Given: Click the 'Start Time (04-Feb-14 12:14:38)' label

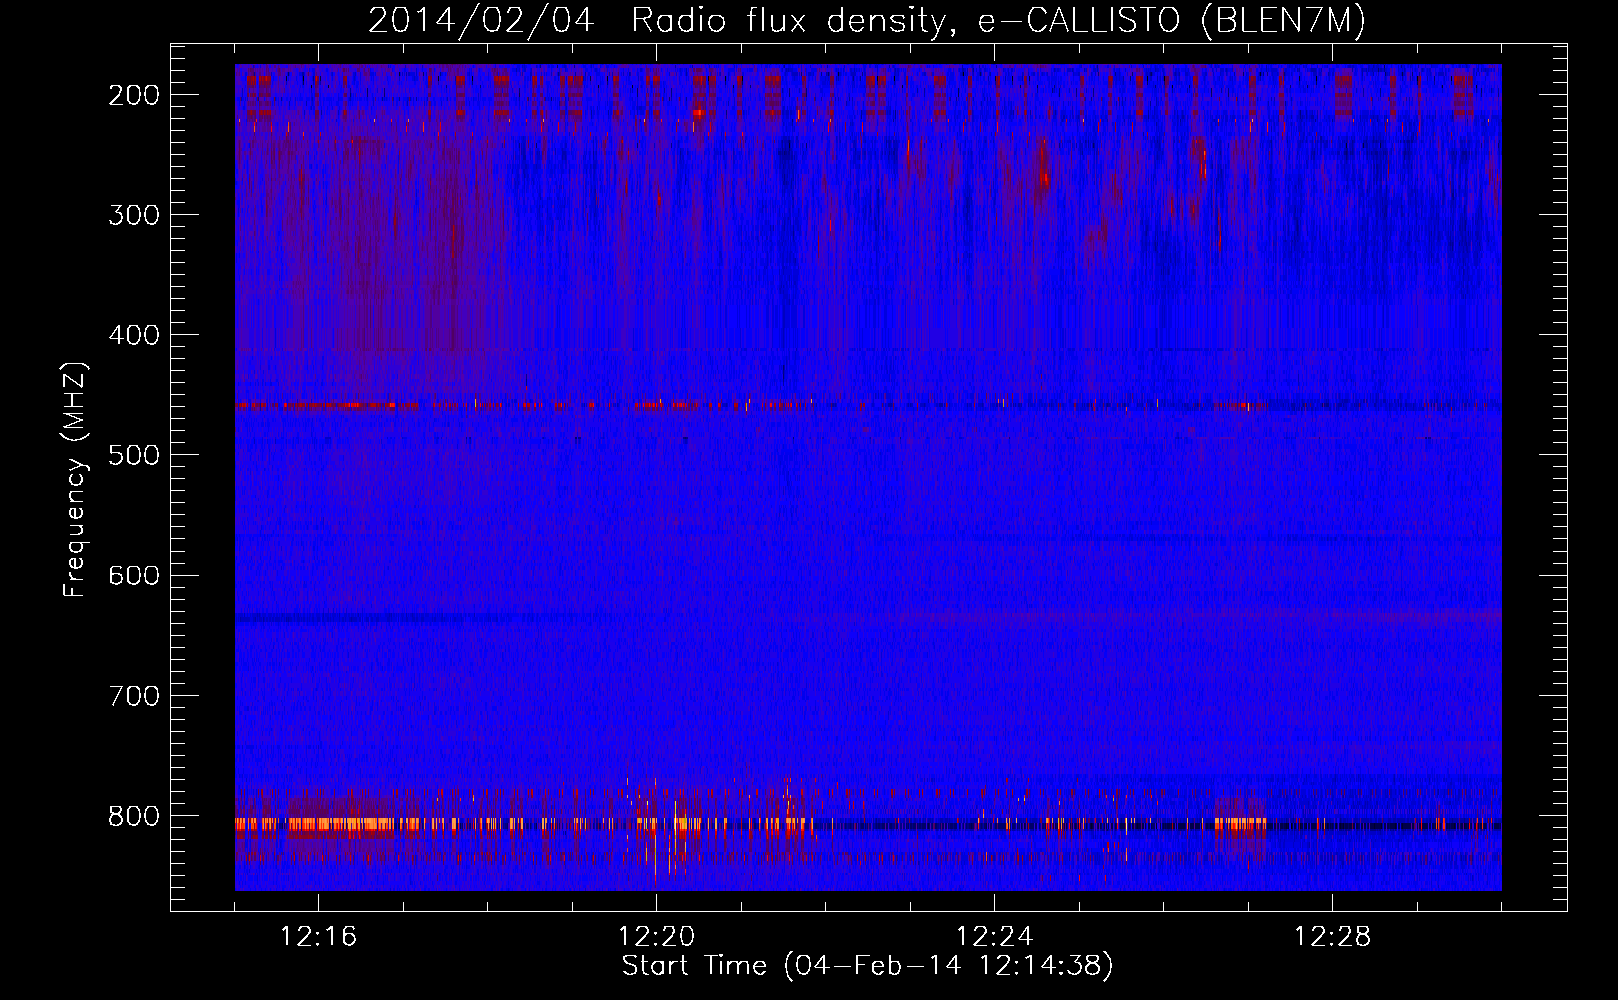Looking at the screenshot, I should tap(867, 966).
